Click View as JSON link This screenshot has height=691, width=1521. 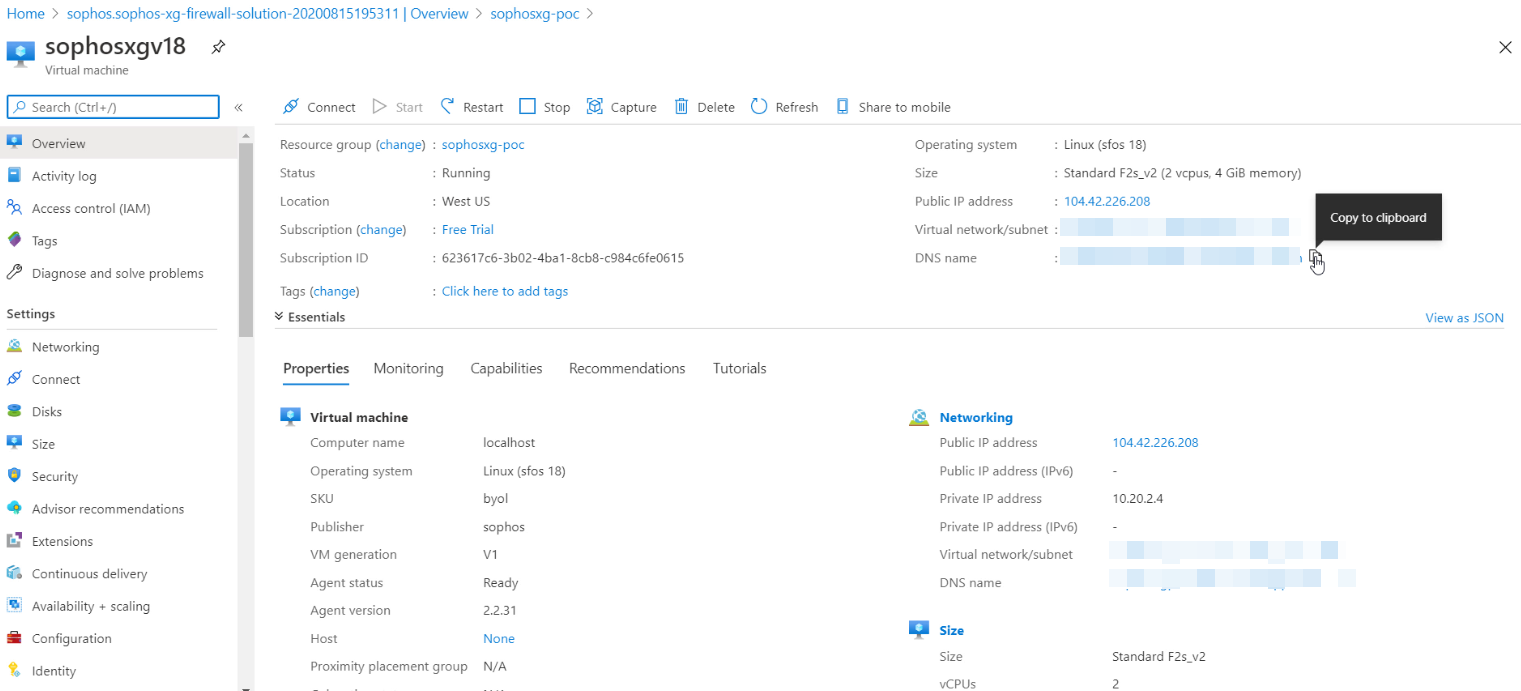(1464, 318)
